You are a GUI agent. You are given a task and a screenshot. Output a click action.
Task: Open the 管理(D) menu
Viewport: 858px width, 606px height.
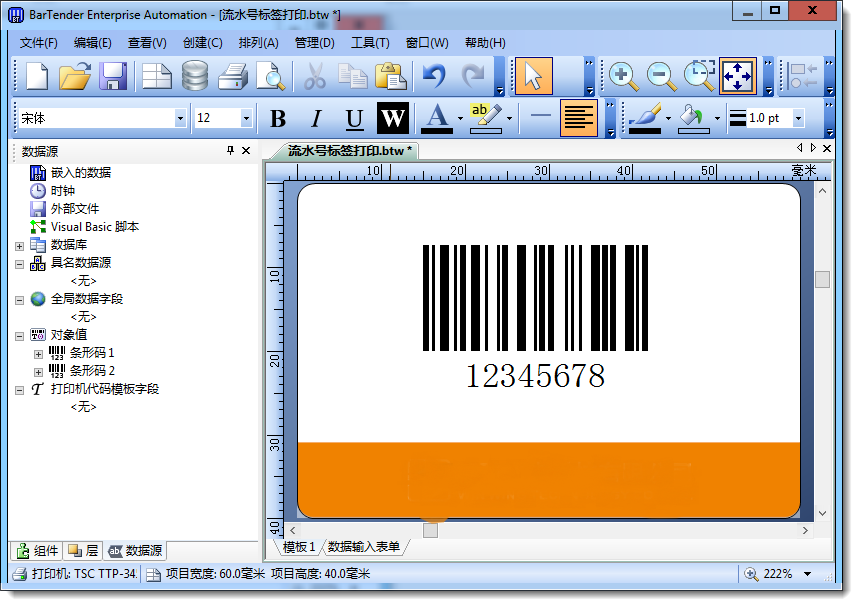tap(315, 43)
